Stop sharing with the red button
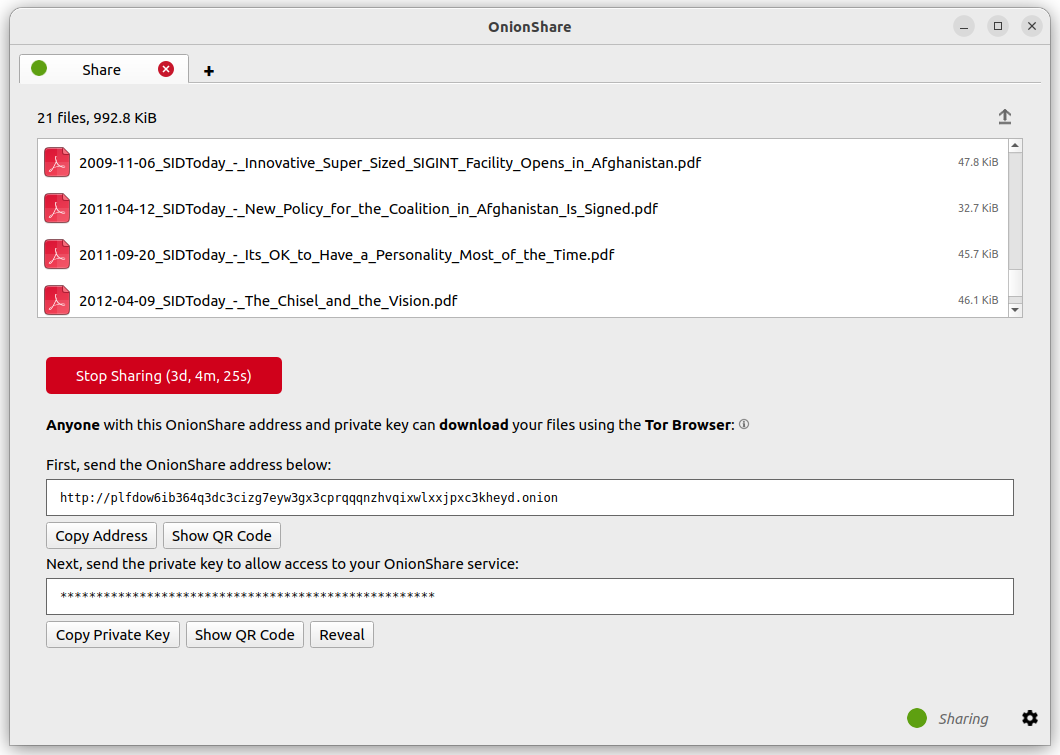The image size is (1060, 755). [164, 375]
